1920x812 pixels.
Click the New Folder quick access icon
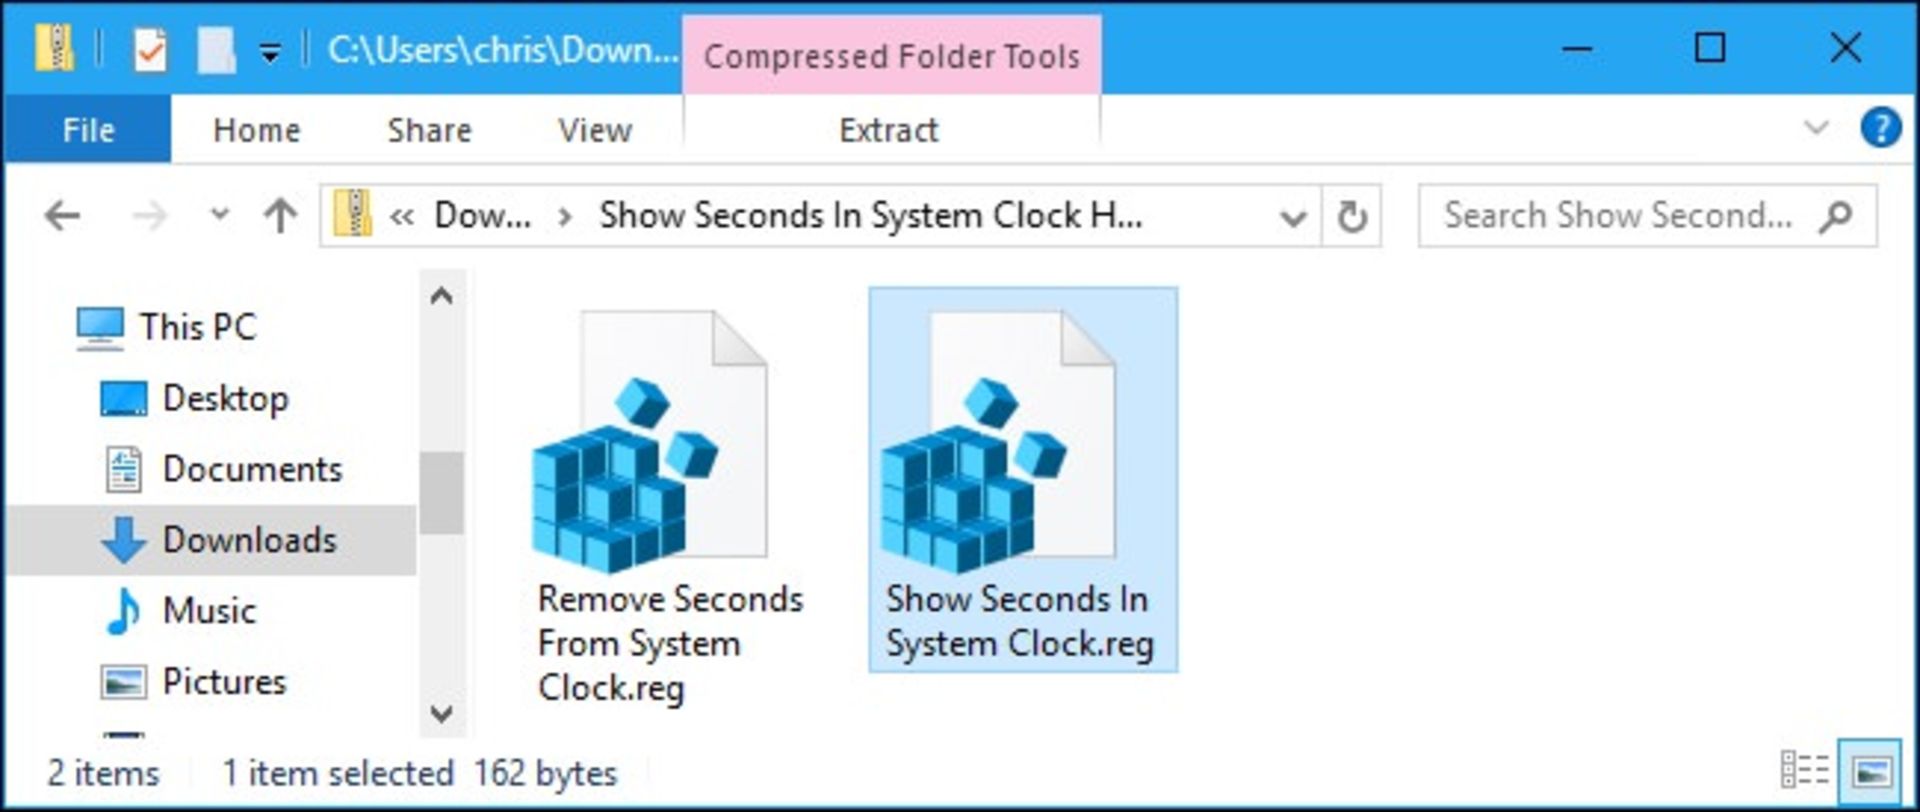point(216,50)
